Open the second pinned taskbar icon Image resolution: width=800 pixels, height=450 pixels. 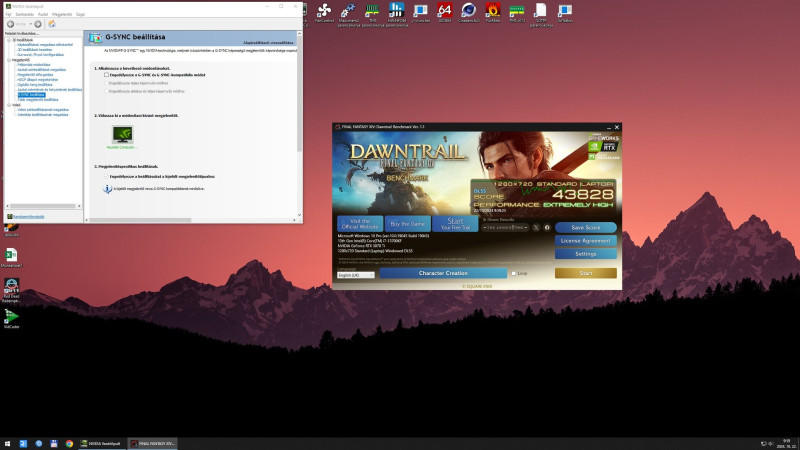click(23, 444)
